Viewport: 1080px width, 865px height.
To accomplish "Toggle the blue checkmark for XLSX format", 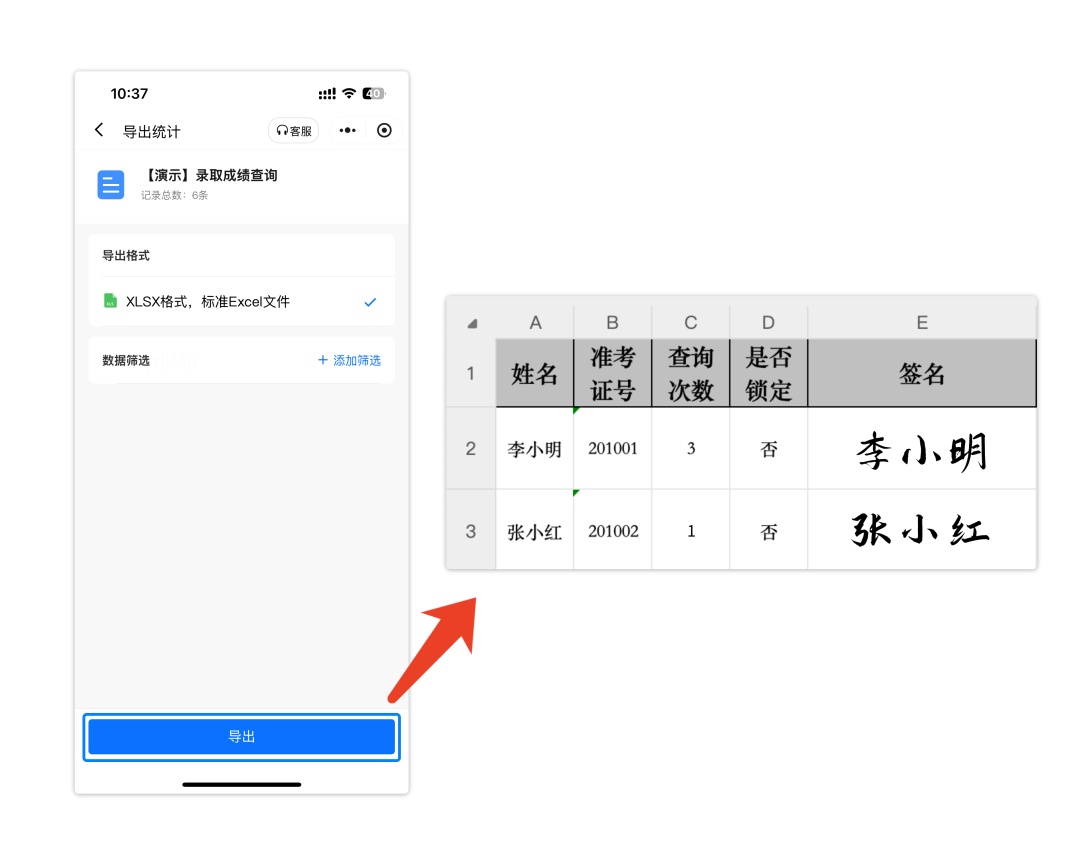I will point(370,302).
